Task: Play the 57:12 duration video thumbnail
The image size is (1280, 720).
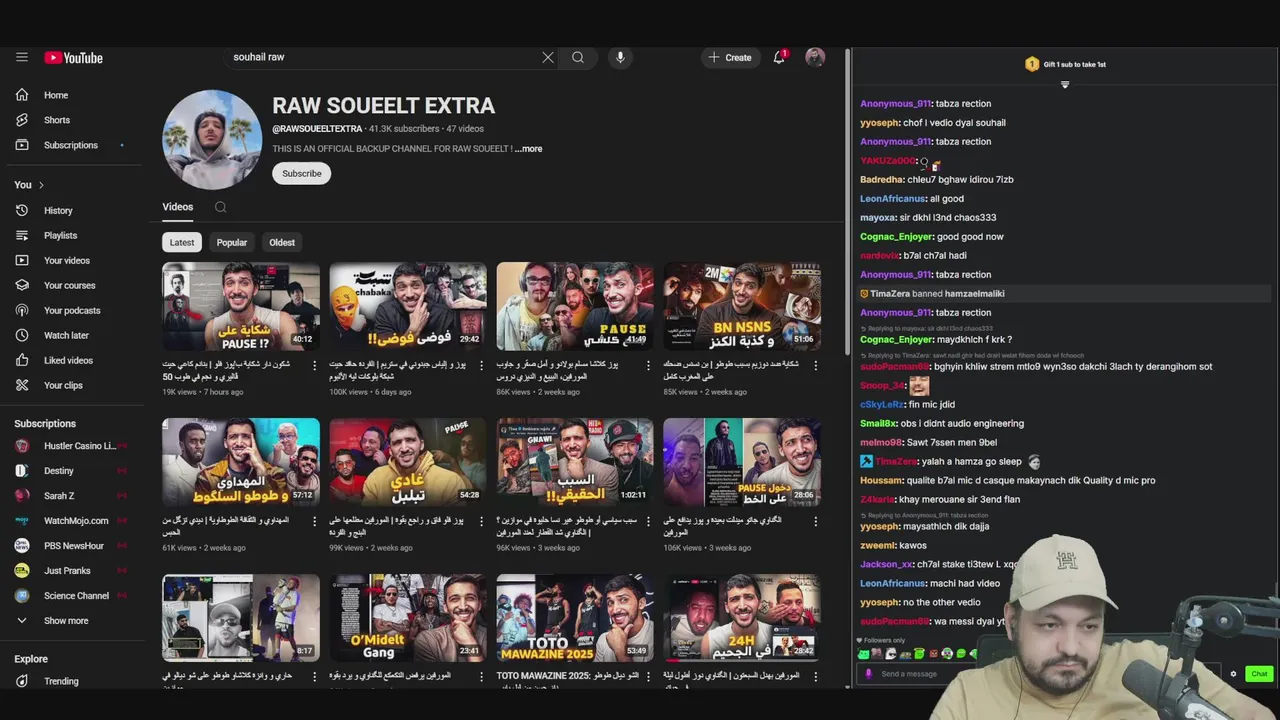Action: pyautogui.click(x=241, y=462)
